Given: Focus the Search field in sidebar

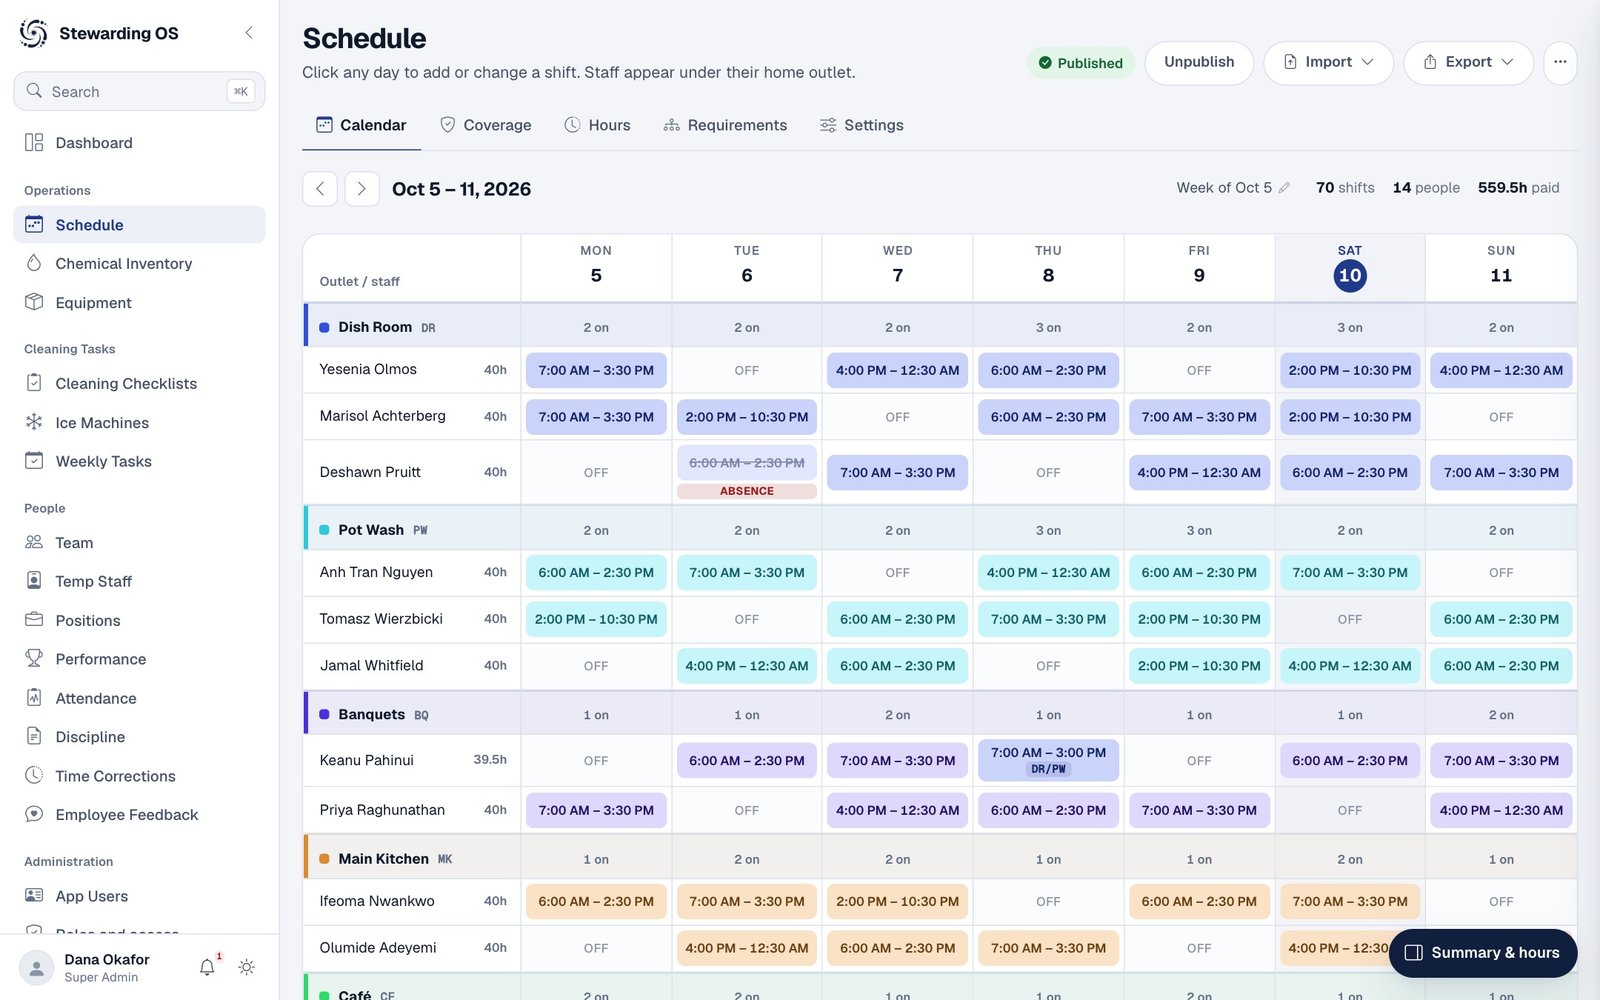Looking at the screenshot, I should point(139,91).
